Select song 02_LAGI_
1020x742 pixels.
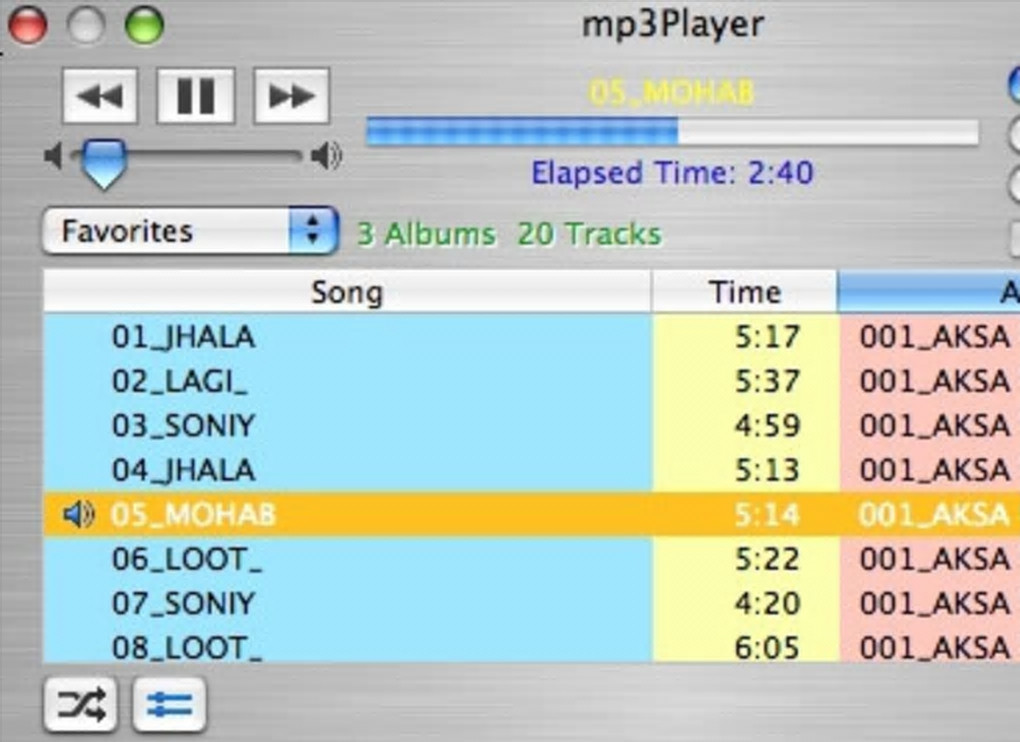pyautogui.click(x=179, y=381)
